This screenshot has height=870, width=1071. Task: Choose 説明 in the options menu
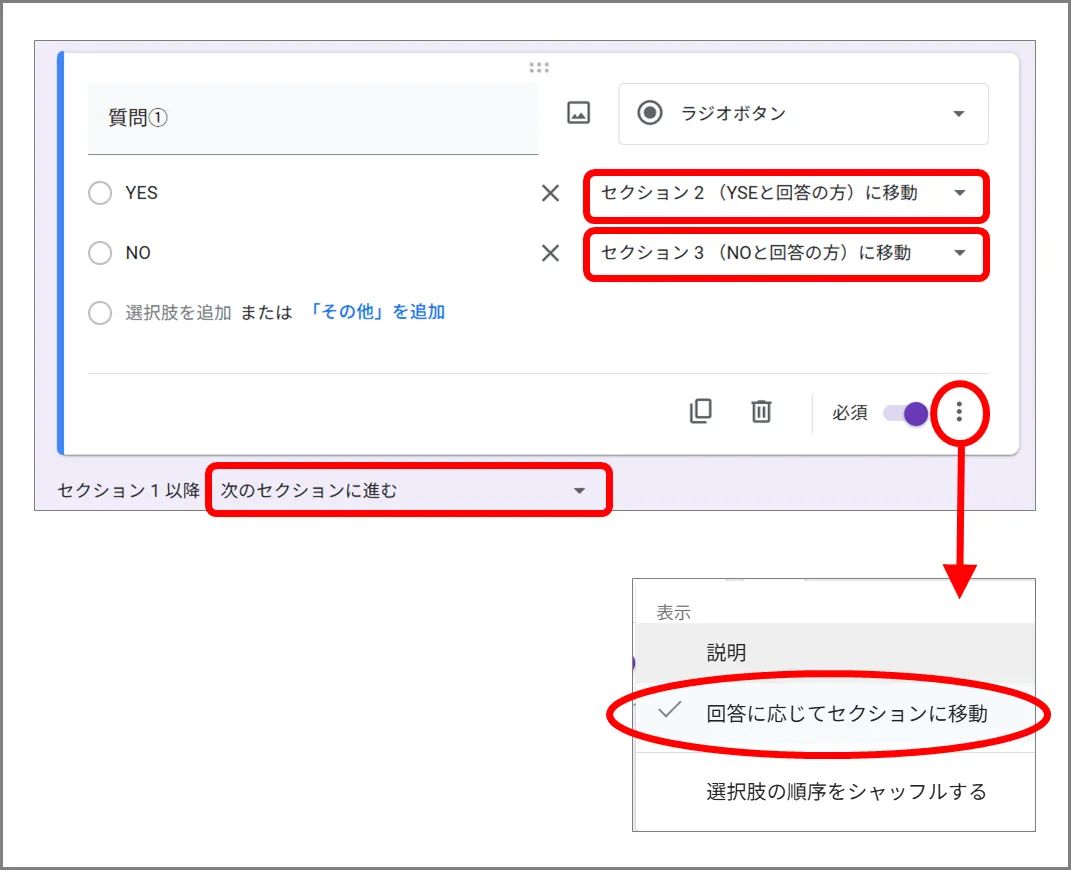pyautogui.click(x=727, y=653)
